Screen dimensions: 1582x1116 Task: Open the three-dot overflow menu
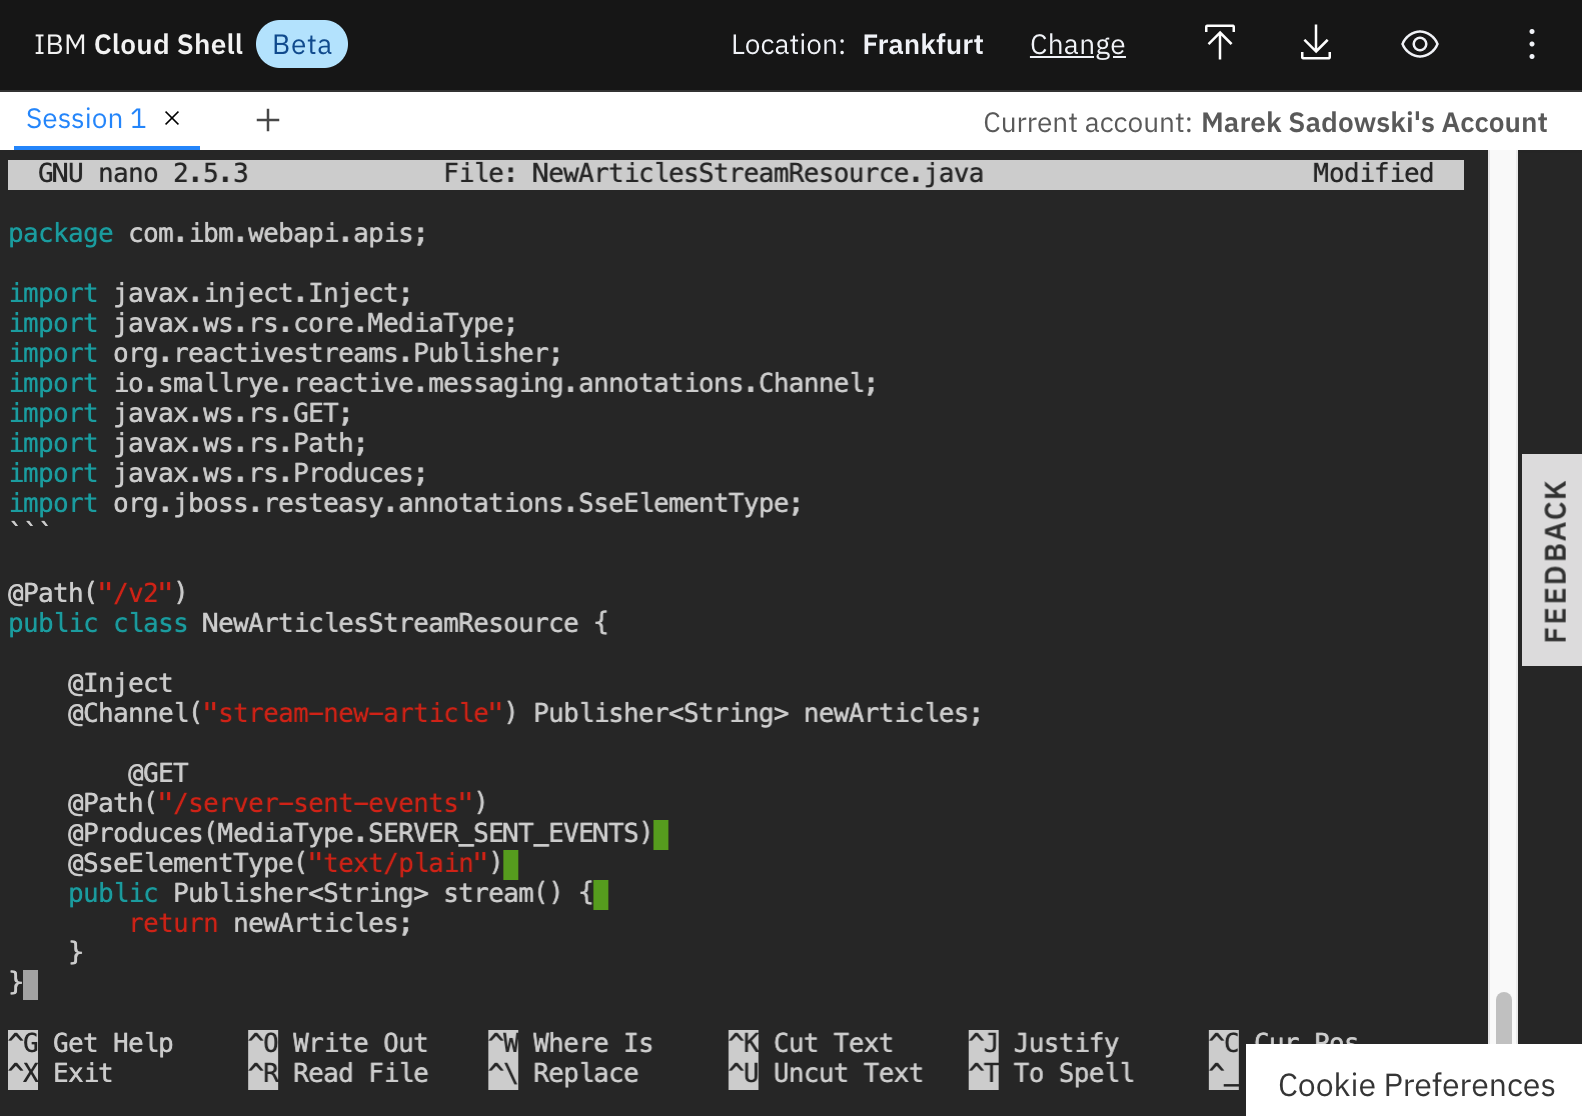point(1531,44)
